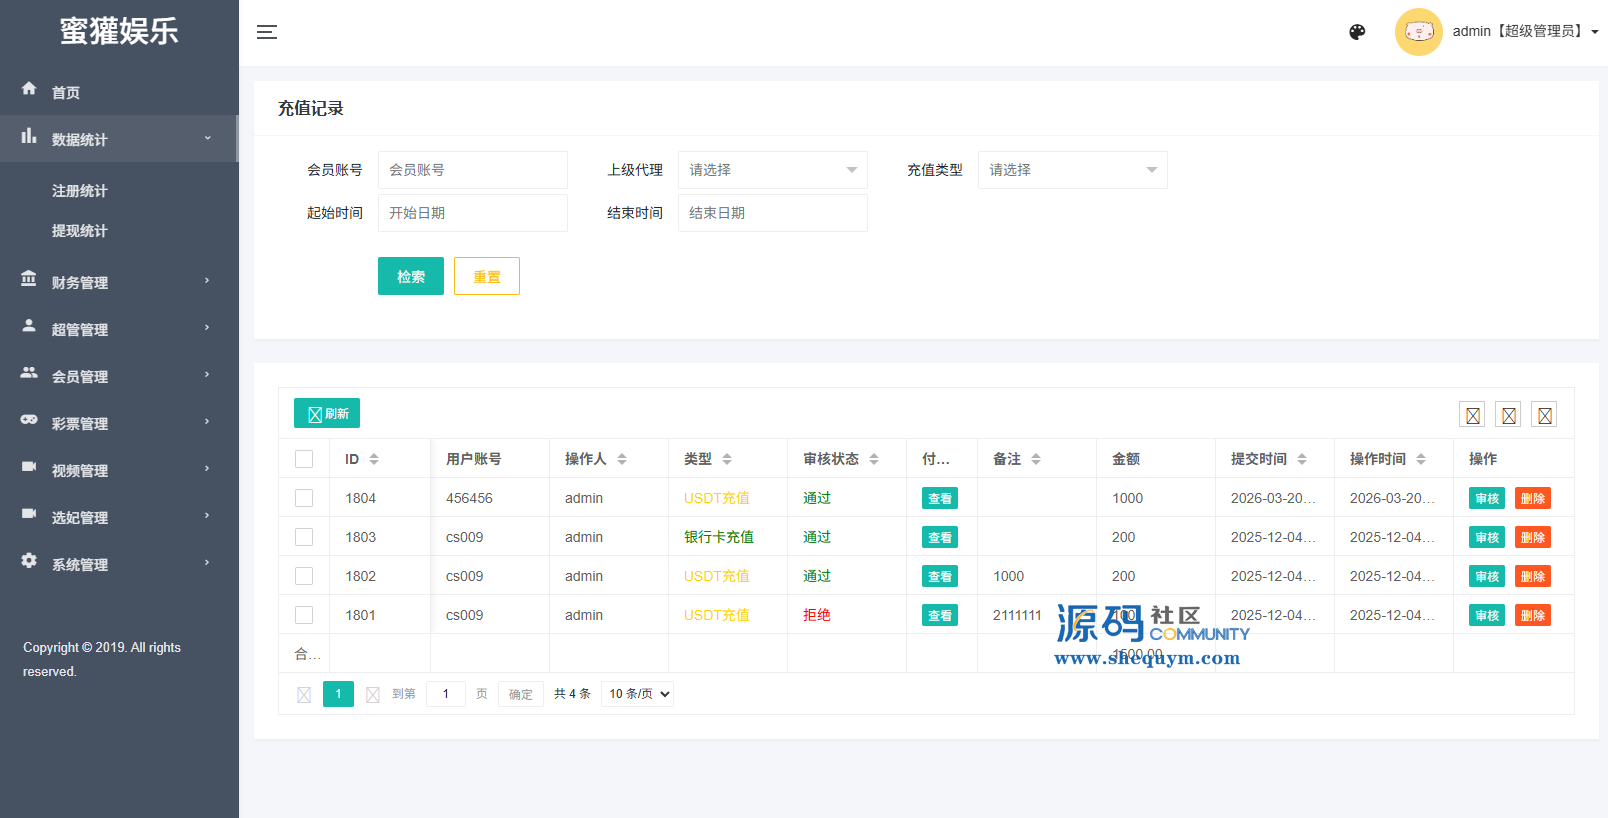The image size is (1608, 818).
Task: Open the 充值类型 dropdown
Action: [x=1072, y=170]
